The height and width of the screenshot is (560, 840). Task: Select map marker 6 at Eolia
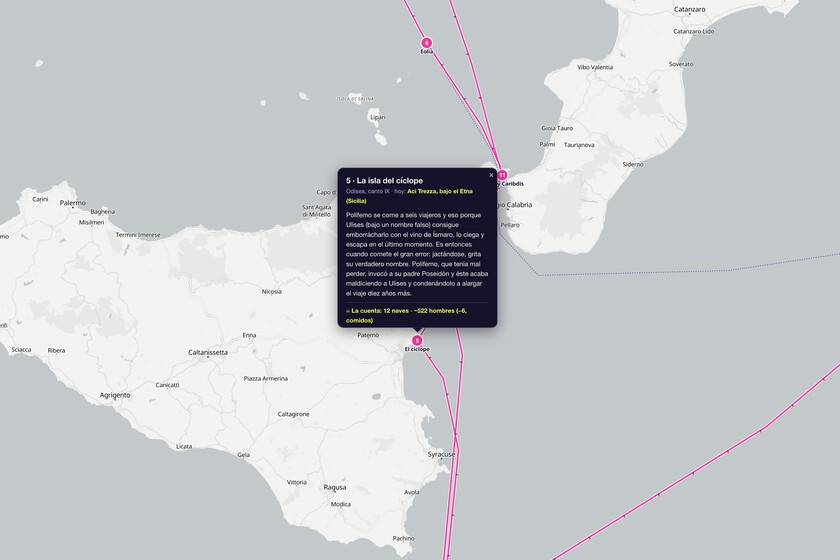426,43
